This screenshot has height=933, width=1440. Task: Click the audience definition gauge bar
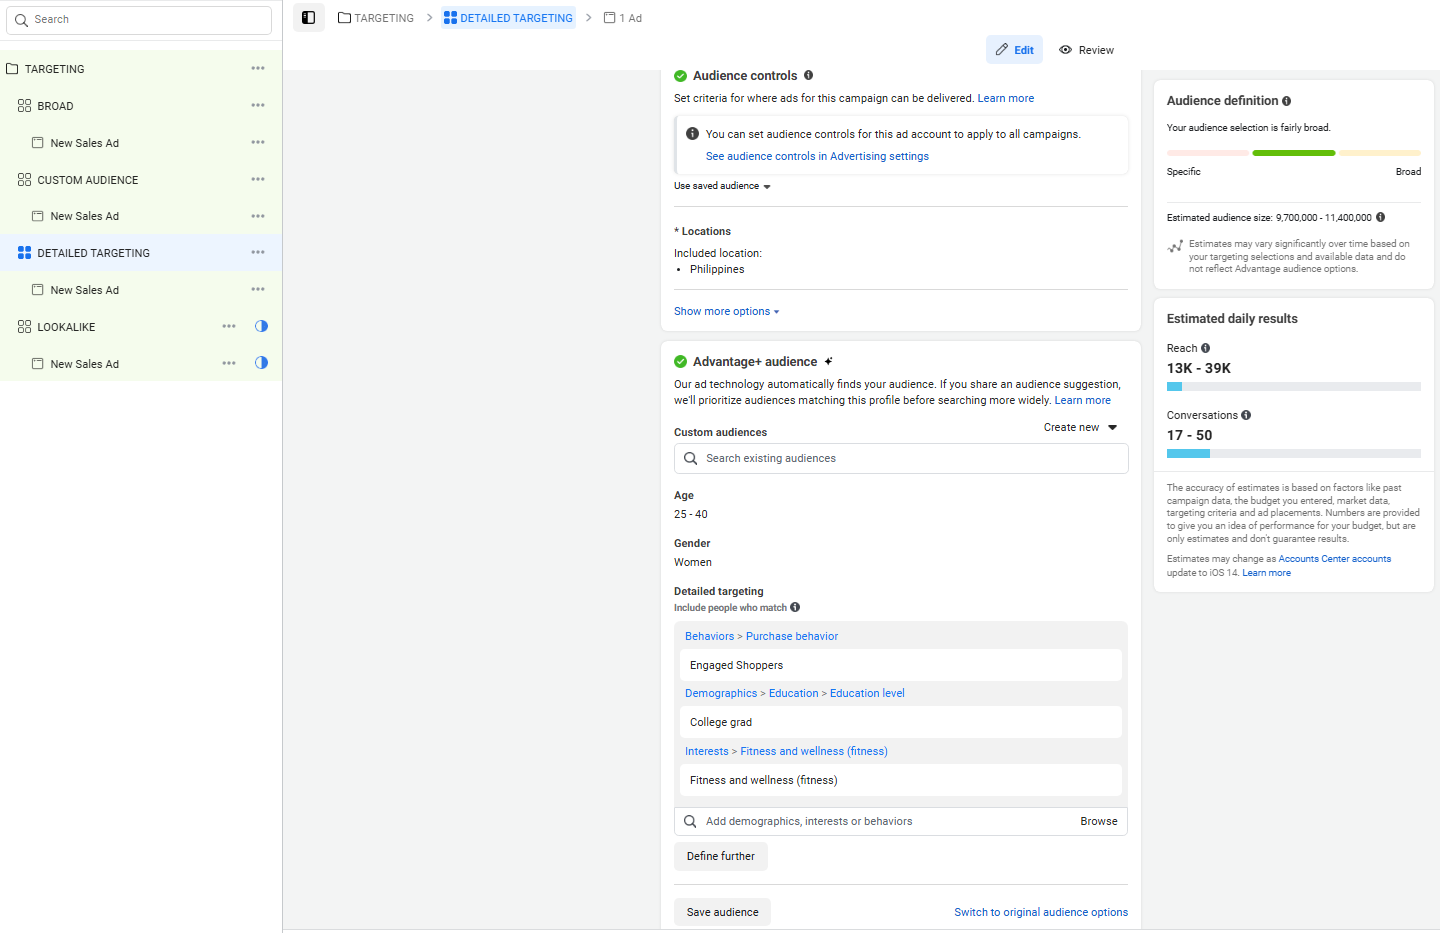1293,153
